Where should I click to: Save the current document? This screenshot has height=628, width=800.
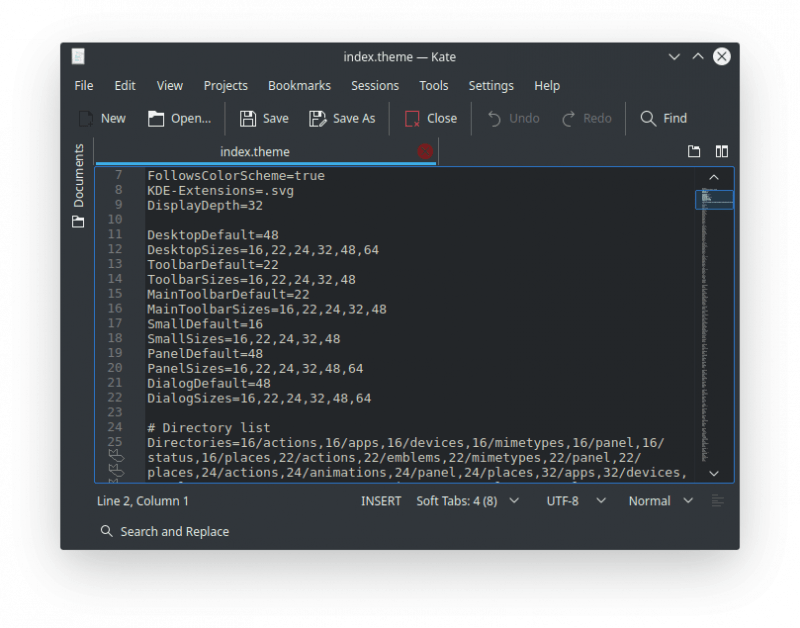coord(263,118)
